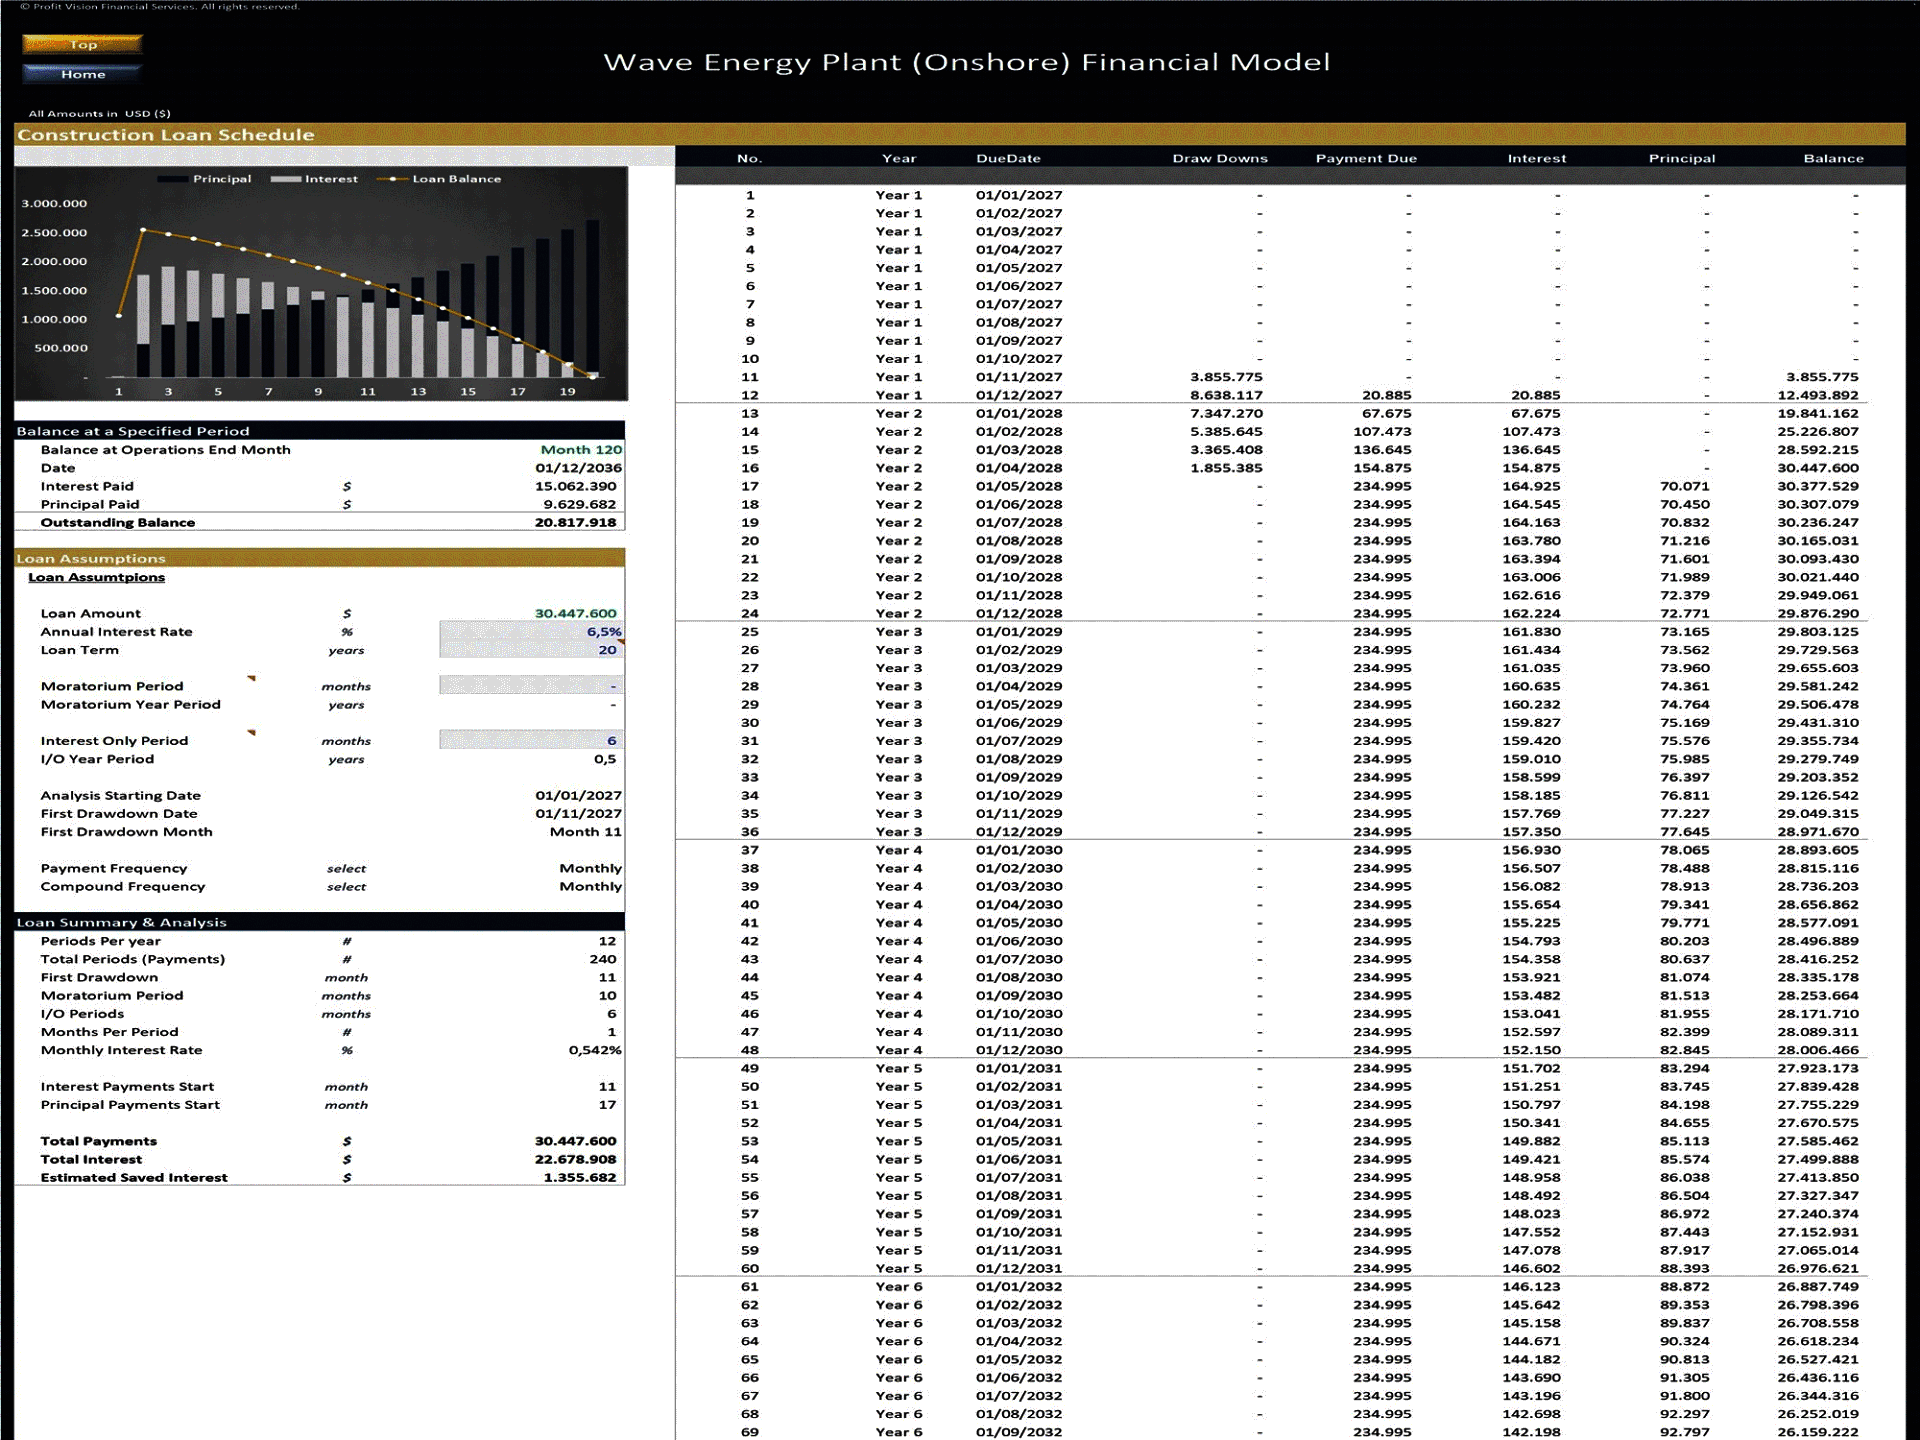Select the Interest Paid value 15.062.390
This screenshot has width=1920, height=1440.
pos(576,486)
